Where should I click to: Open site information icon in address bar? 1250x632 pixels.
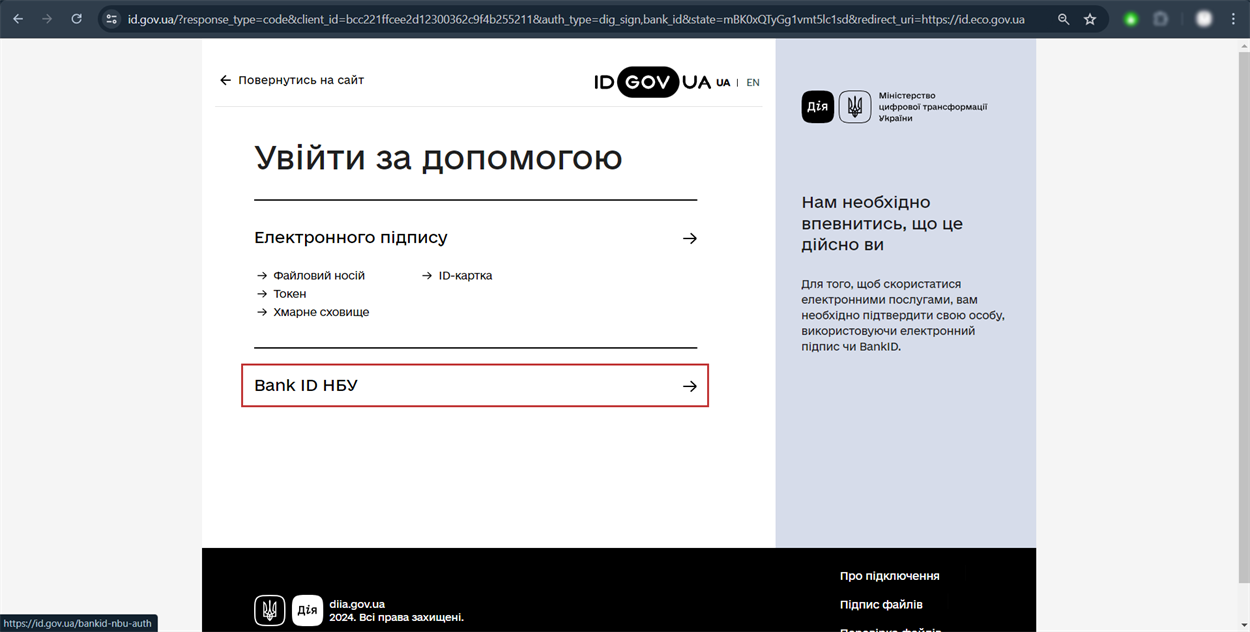pos(112,19)
